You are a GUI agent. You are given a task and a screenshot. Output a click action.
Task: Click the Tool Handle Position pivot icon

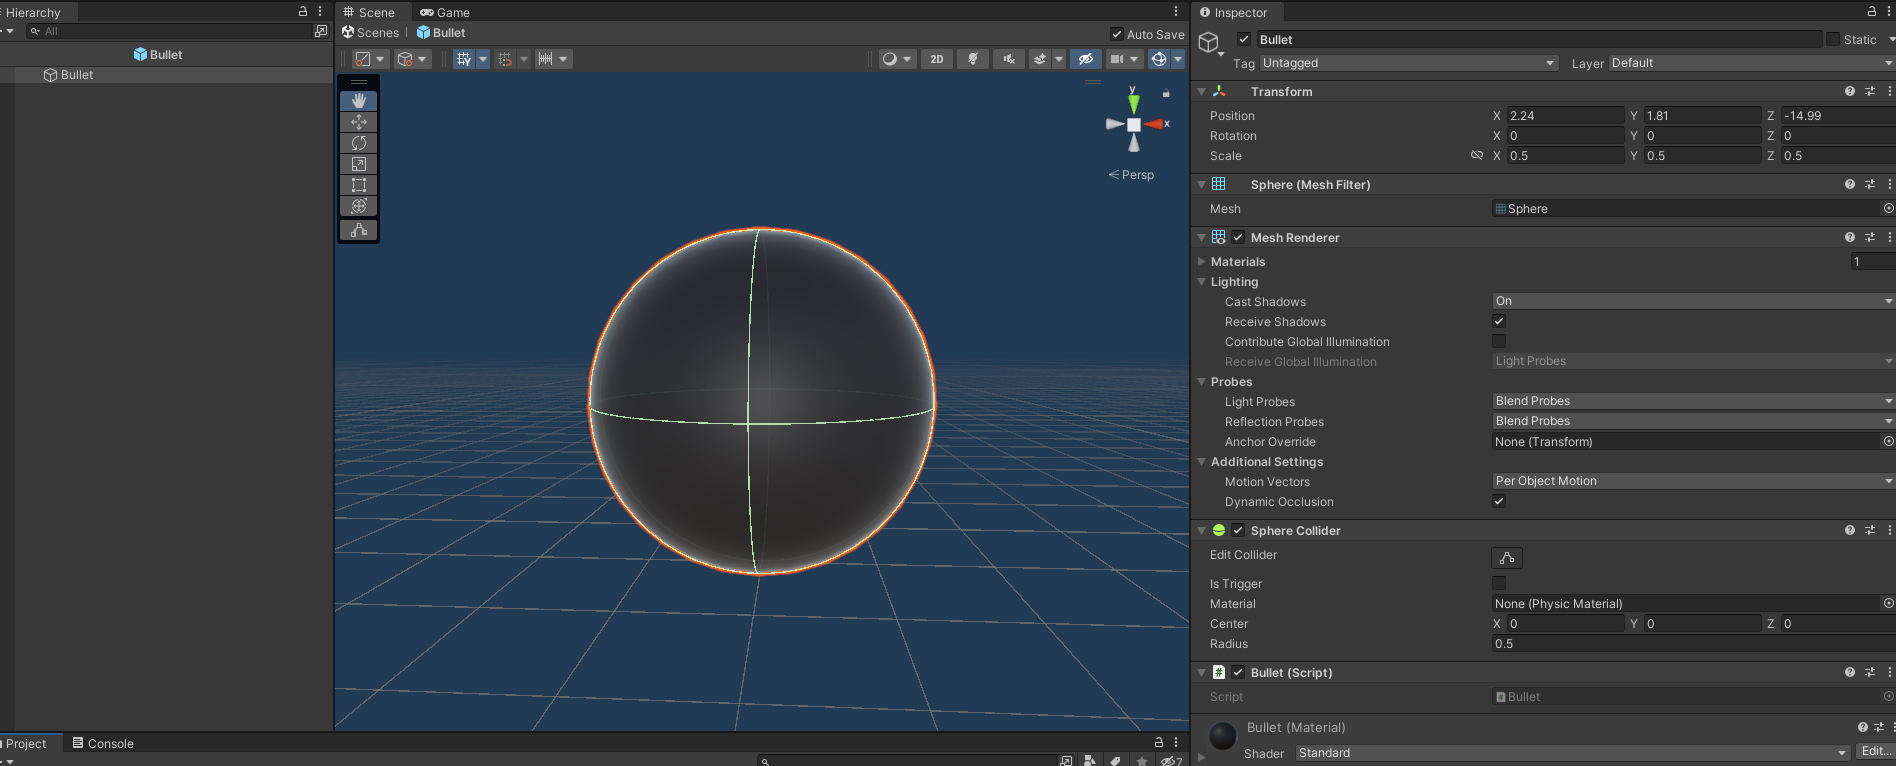[363, 59]
